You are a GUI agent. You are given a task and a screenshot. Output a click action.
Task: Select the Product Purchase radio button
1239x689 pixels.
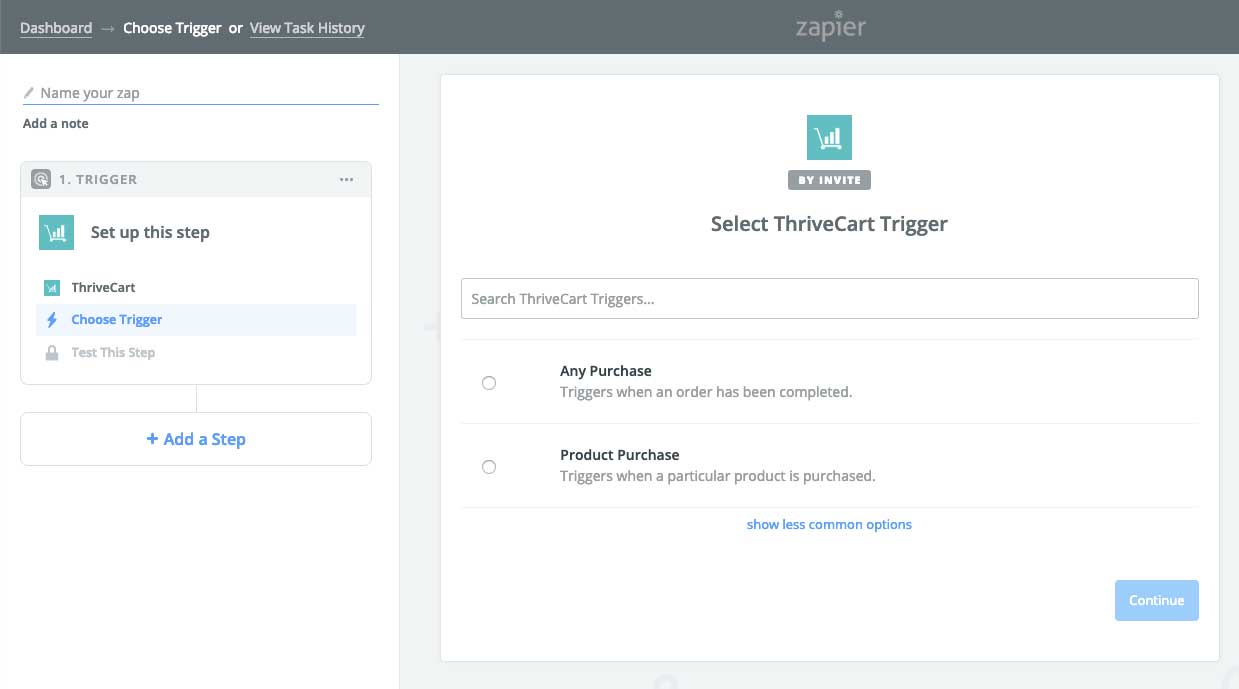(x=489, y=467)
